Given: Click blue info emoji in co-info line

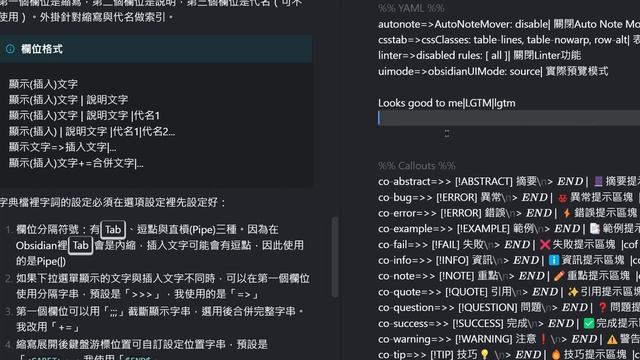Looking at the screenshot, I should 554,260.
